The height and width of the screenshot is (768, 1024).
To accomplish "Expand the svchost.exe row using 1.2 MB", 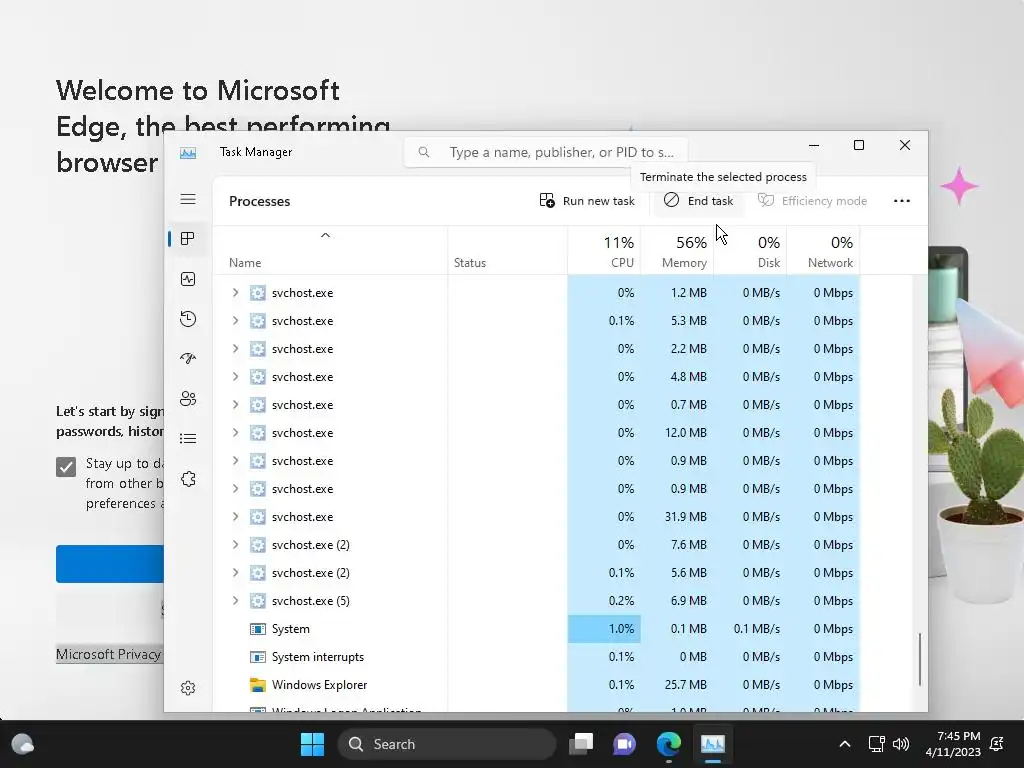I will point(235,293).
